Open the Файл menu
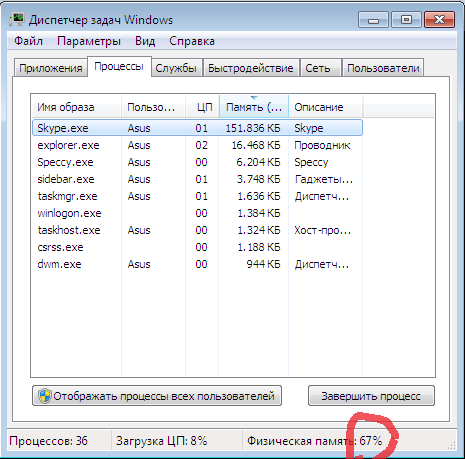 28,41
